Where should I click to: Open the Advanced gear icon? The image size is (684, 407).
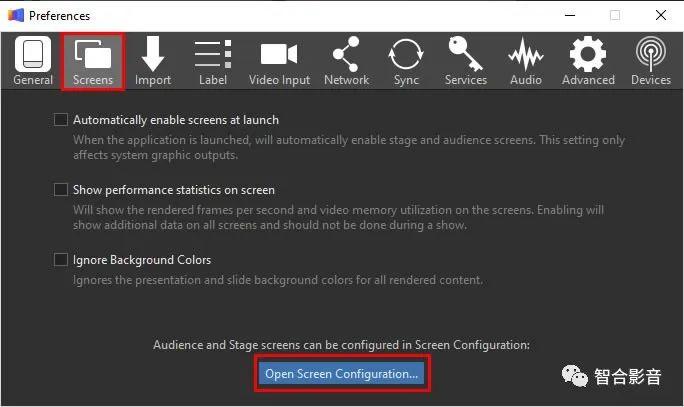click(x=587, y=55)
